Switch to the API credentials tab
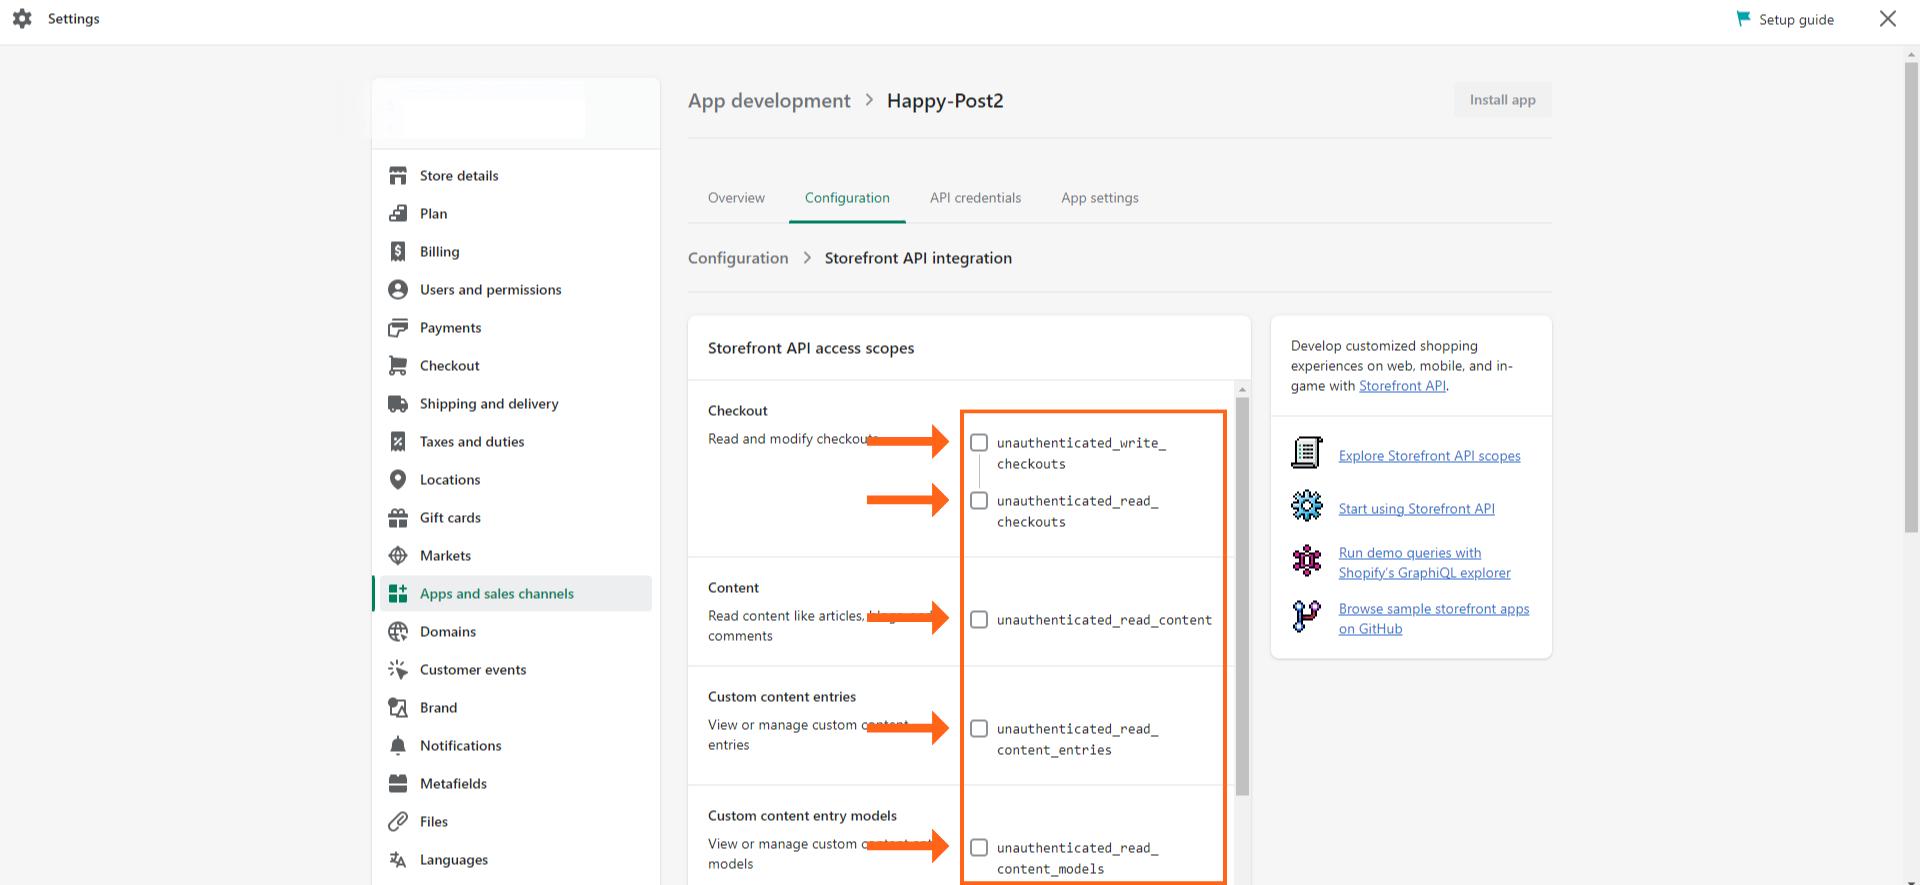The height and width of the screenshot is (885, 1920). click(975, 198)
